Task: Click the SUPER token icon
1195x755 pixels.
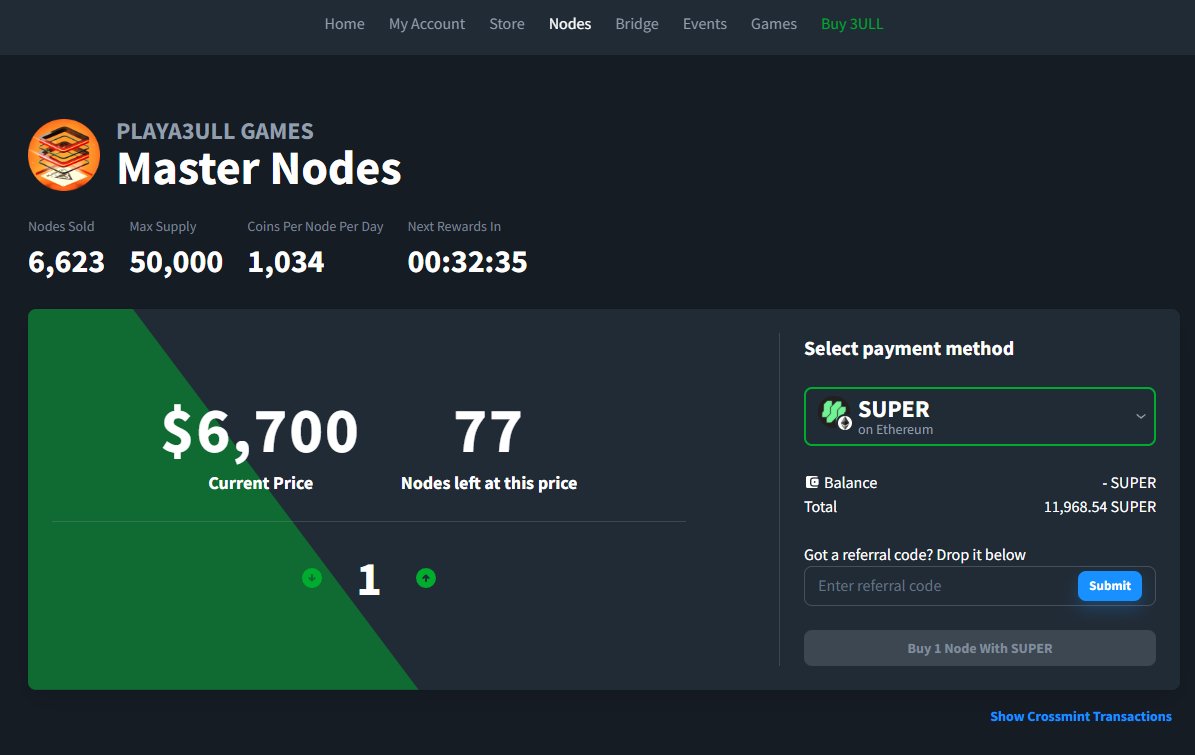Action: pos(835,415)
